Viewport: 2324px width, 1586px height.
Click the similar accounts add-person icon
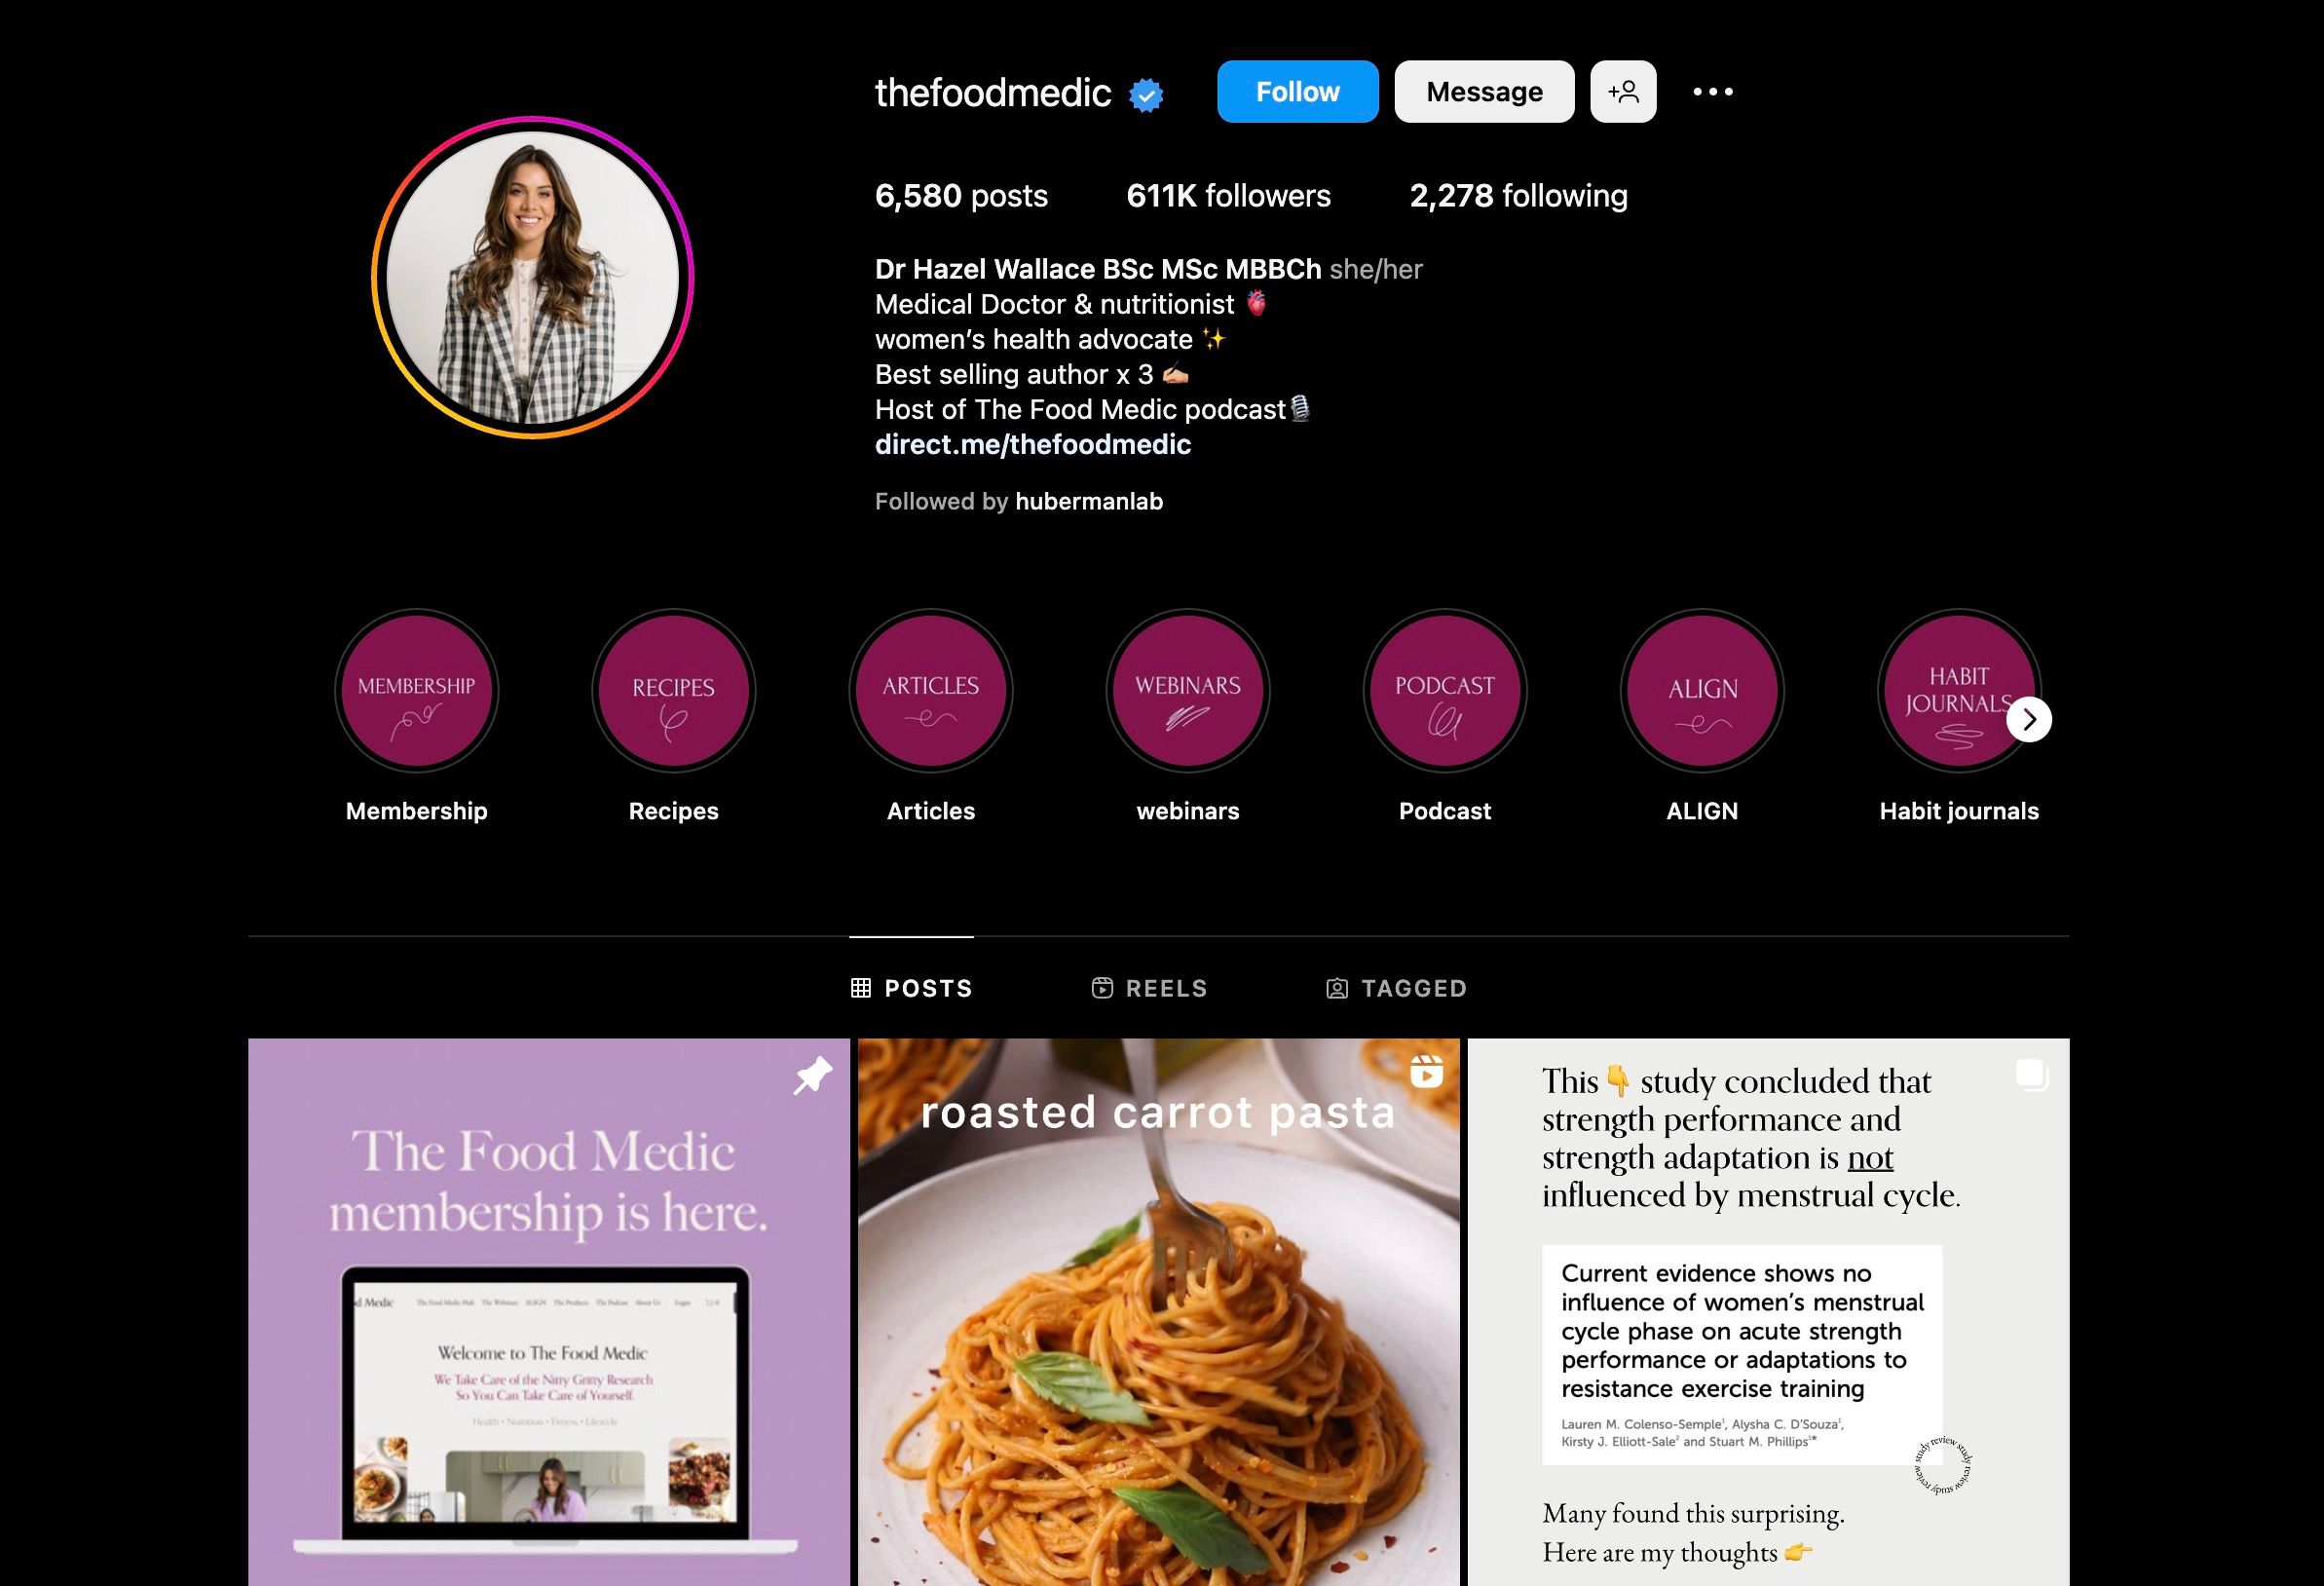(1623, 92)
